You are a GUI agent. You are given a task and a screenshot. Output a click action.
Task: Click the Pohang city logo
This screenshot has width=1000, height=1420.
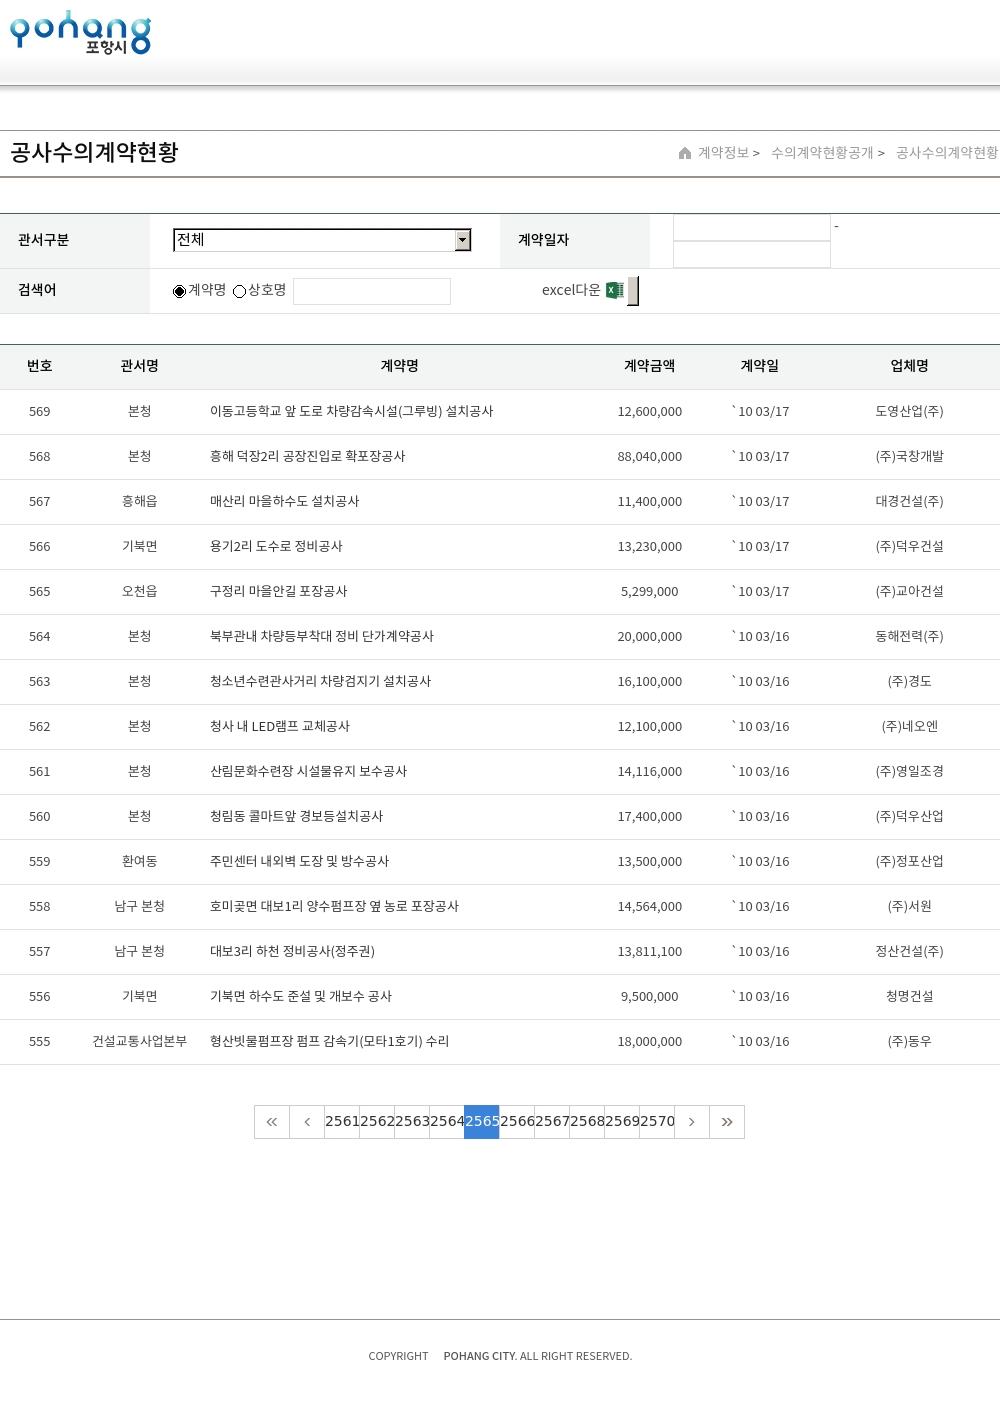click(x=80, y=32)
